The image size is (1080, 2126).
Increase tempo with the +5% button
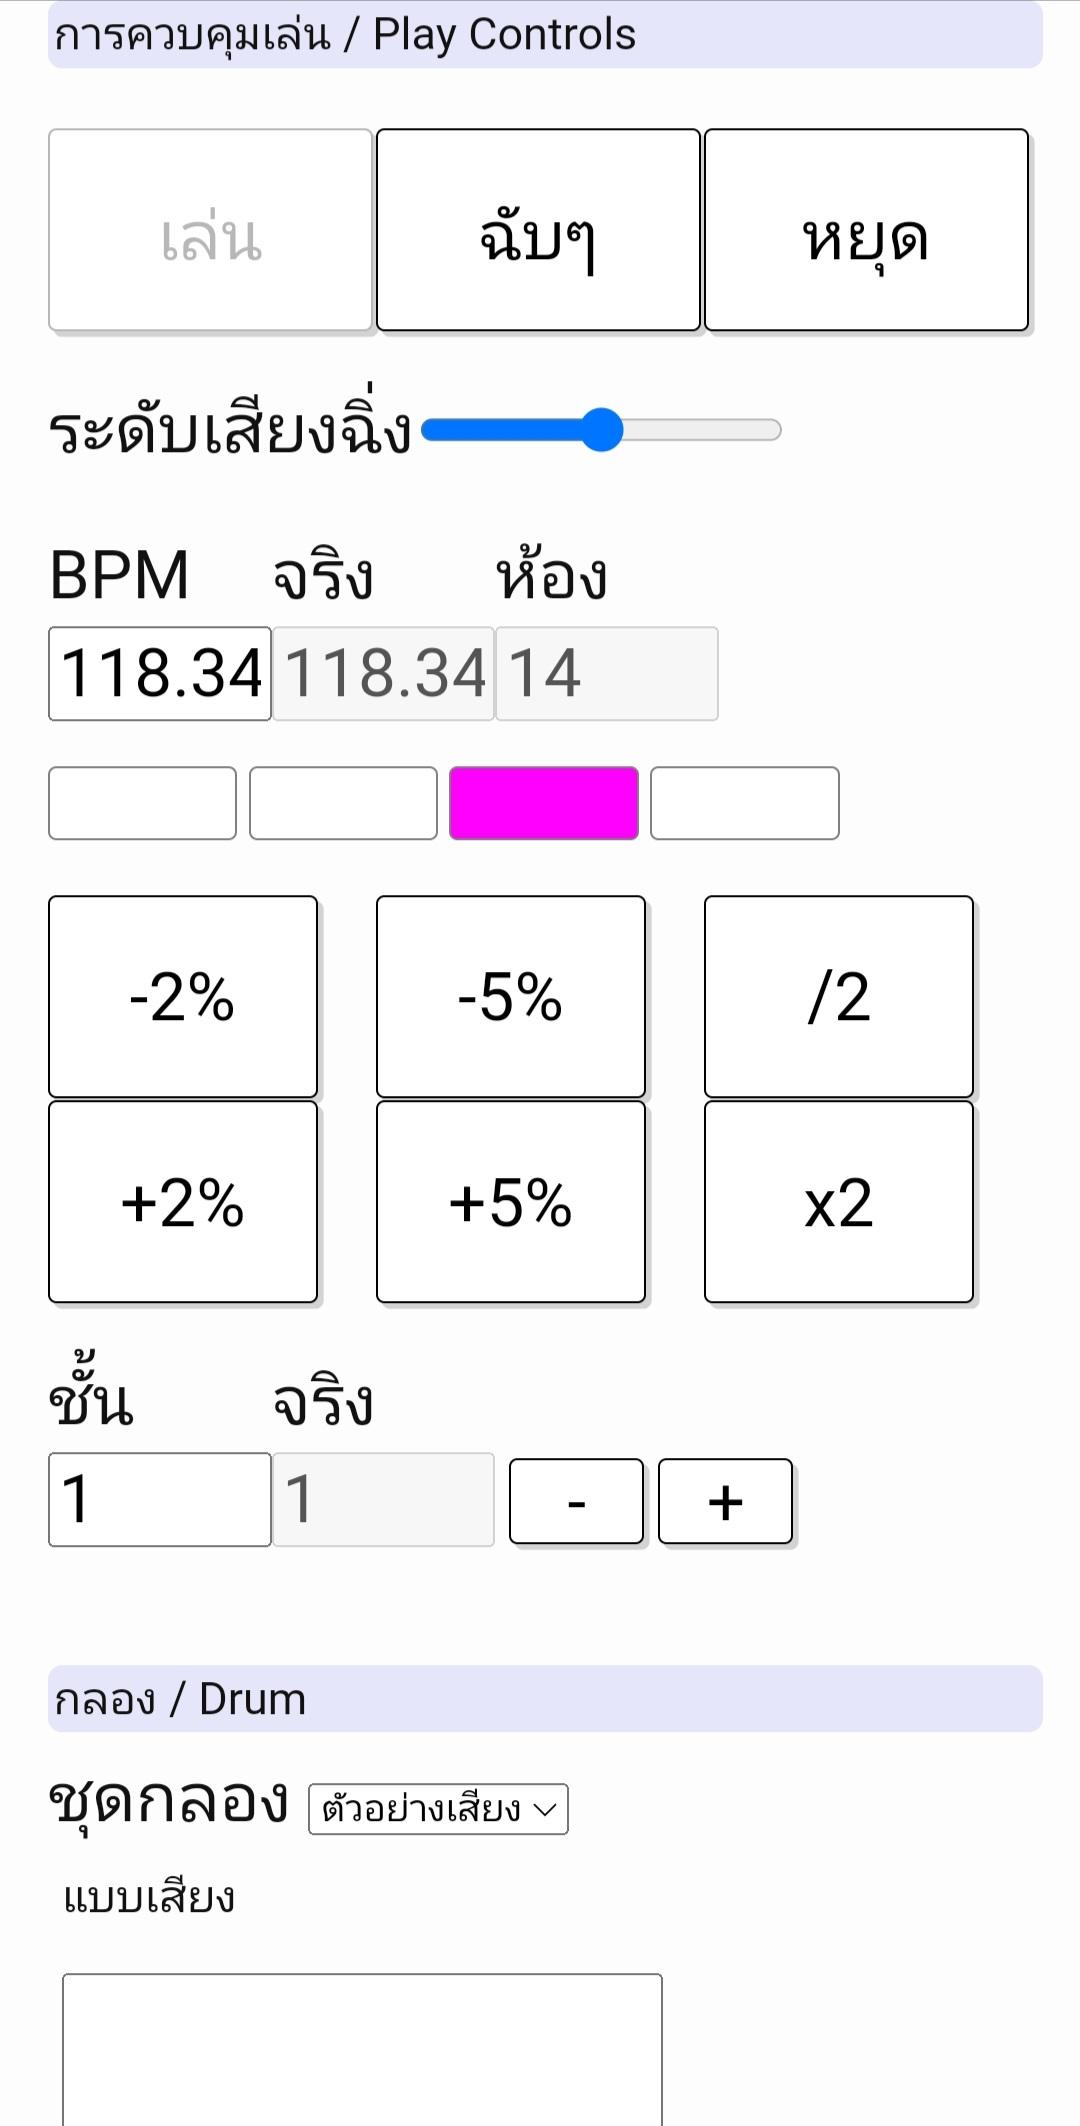click(511, 1202)
